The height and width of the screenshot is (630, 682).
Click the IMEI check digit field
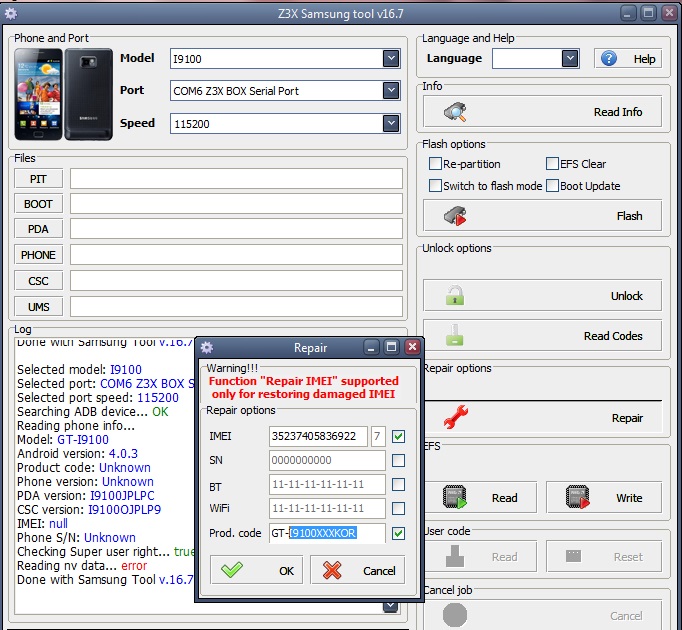378,436
